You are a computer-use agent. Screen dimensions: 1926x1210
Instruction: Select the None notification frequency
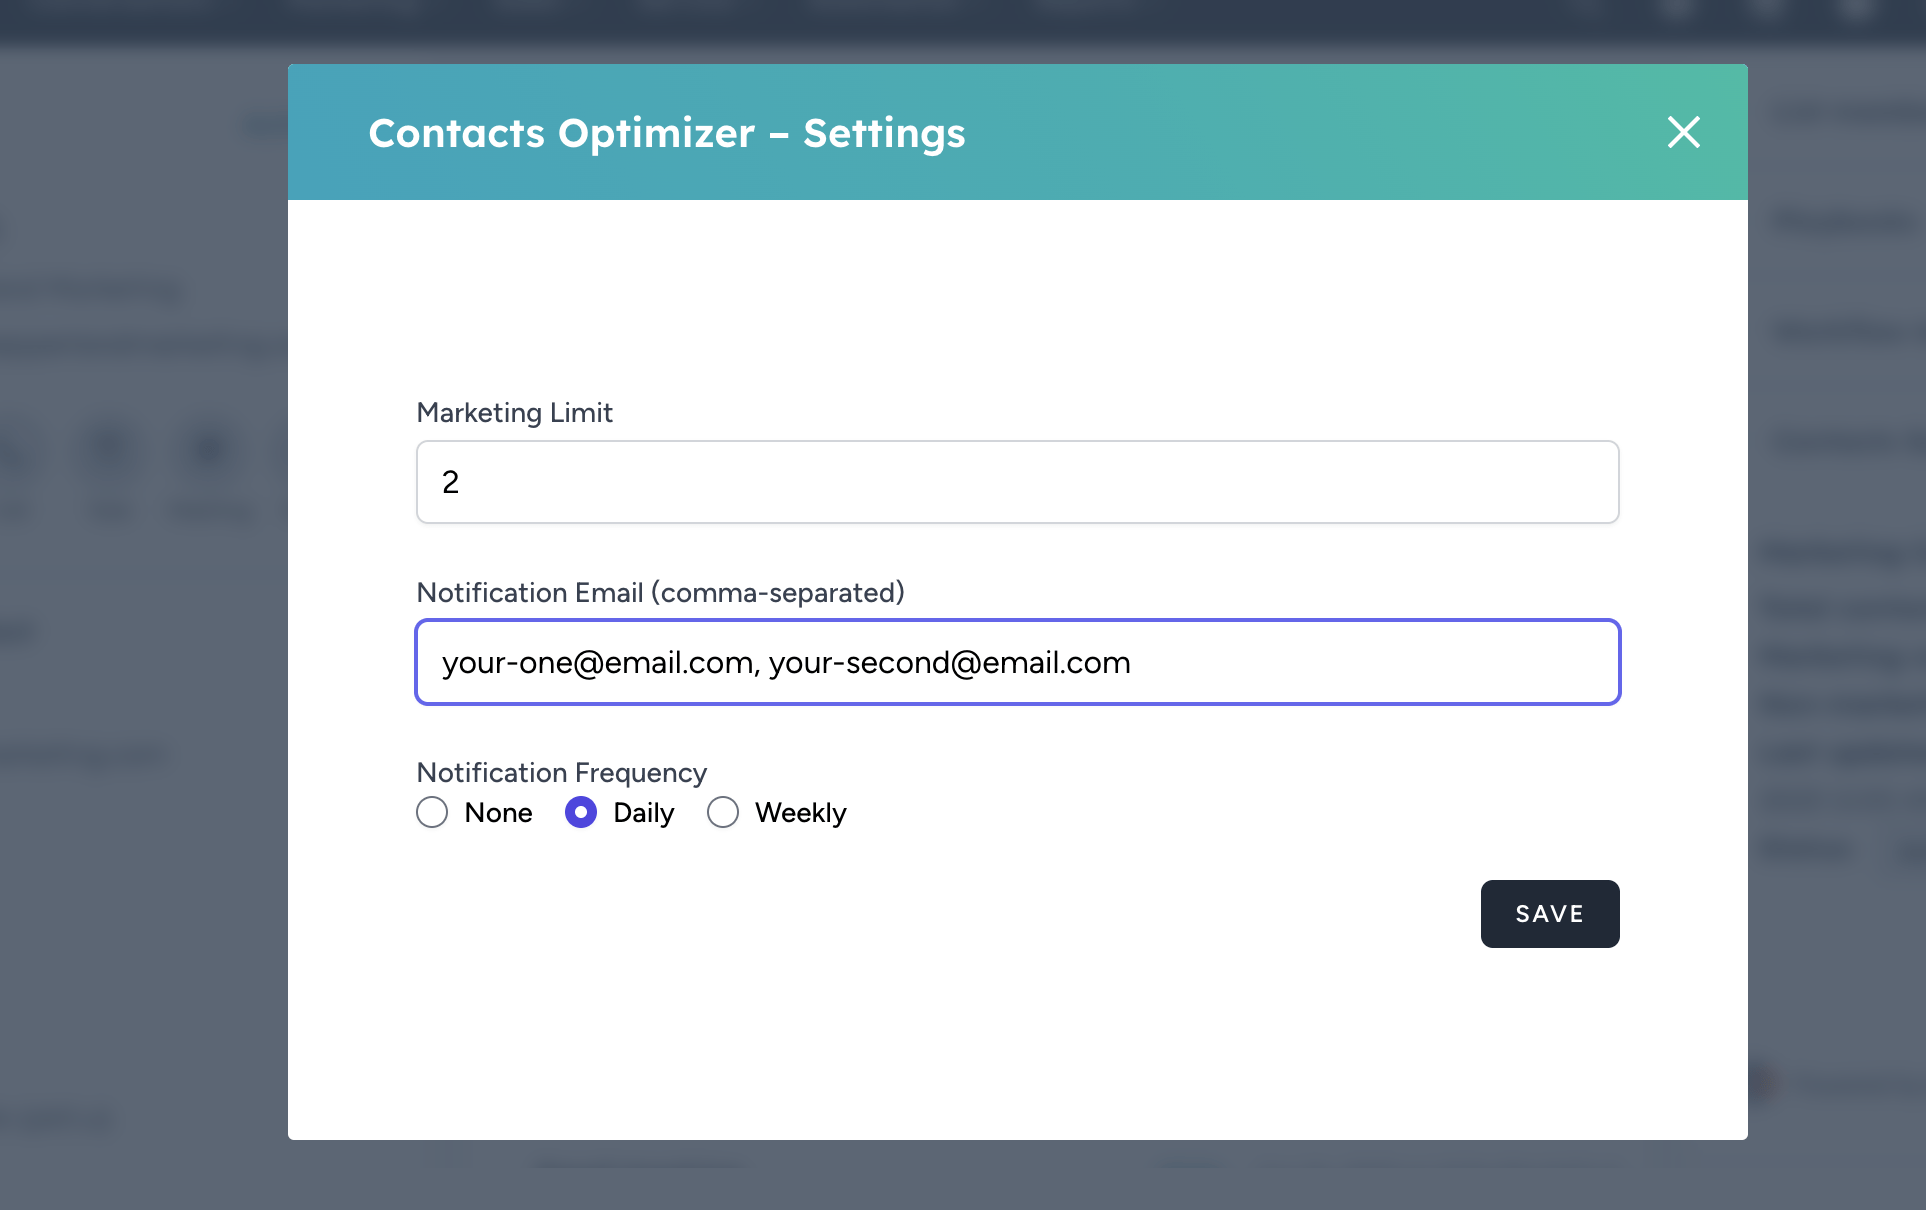[x=432, y=812]
